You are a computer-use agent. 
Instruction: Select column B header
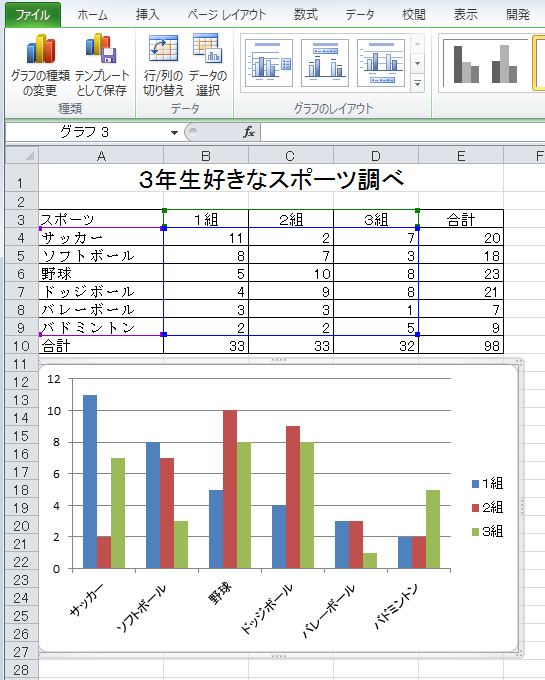206,156
